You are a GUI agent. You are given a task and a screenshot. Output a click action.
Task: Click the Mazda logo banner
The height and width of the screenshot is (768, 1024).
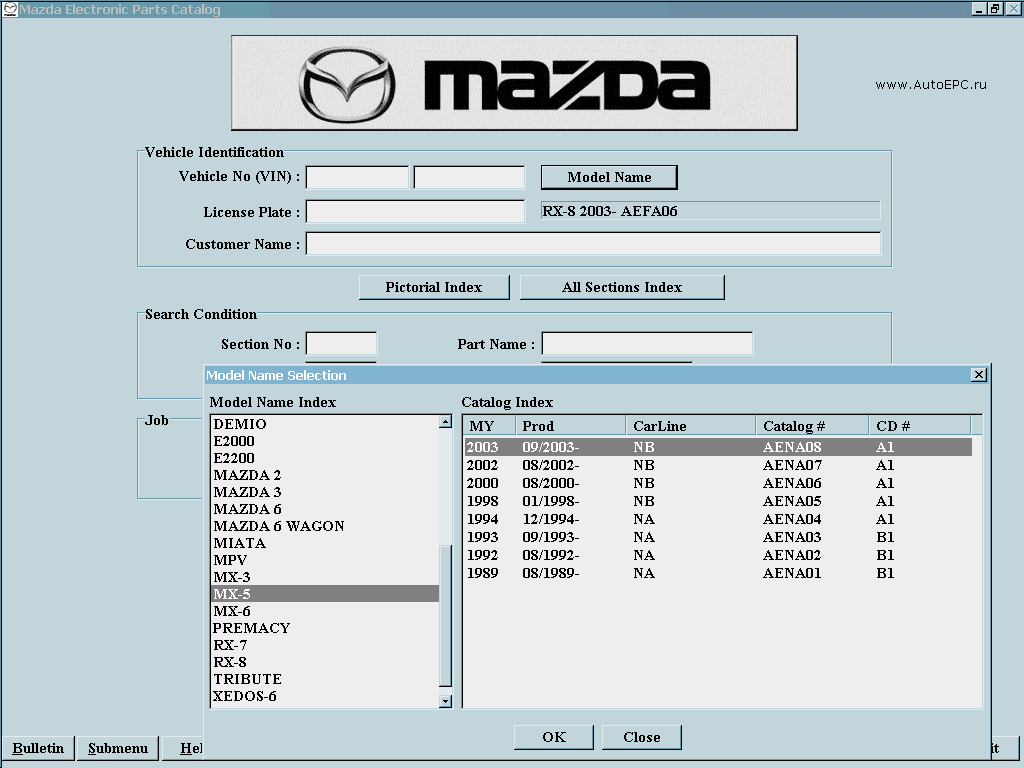pyautogui.click(x=514, y=83)
